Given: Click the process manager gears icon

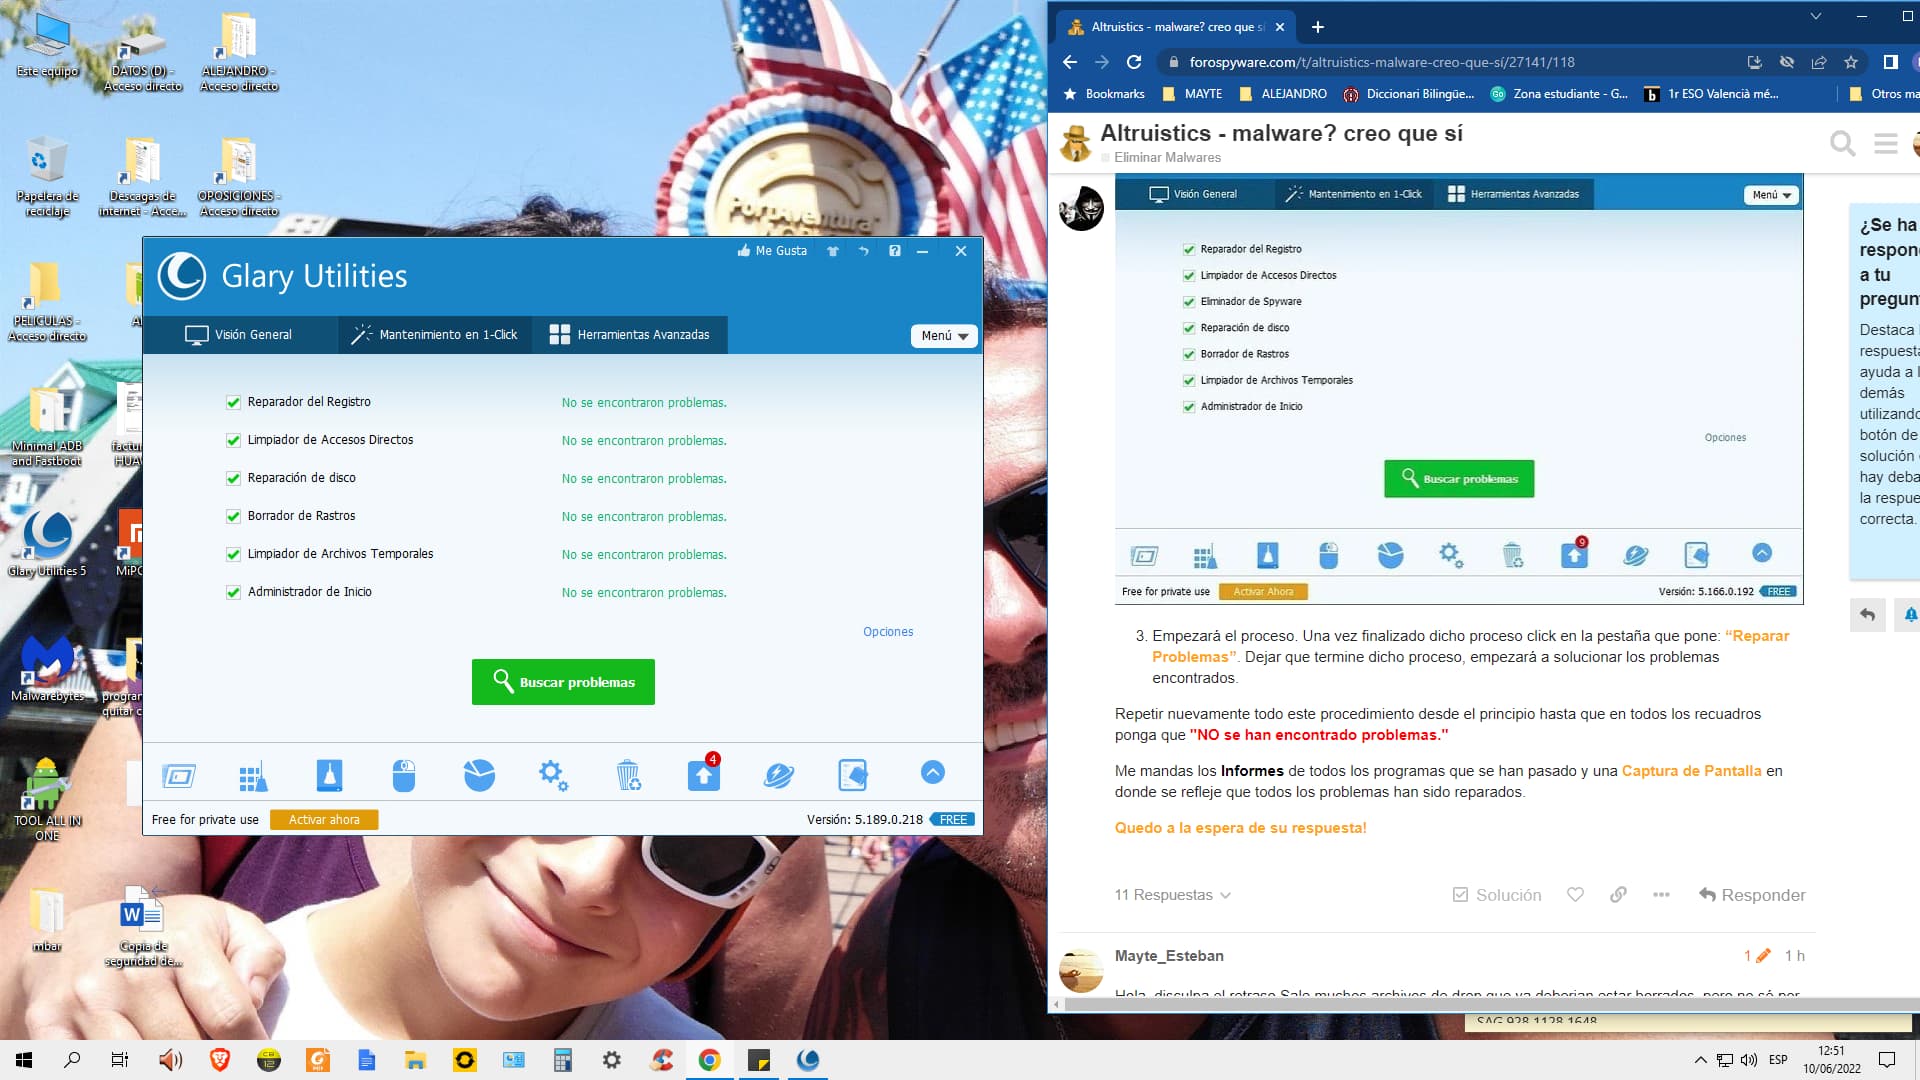Looking at the screenshot, I should coord(553,775).
